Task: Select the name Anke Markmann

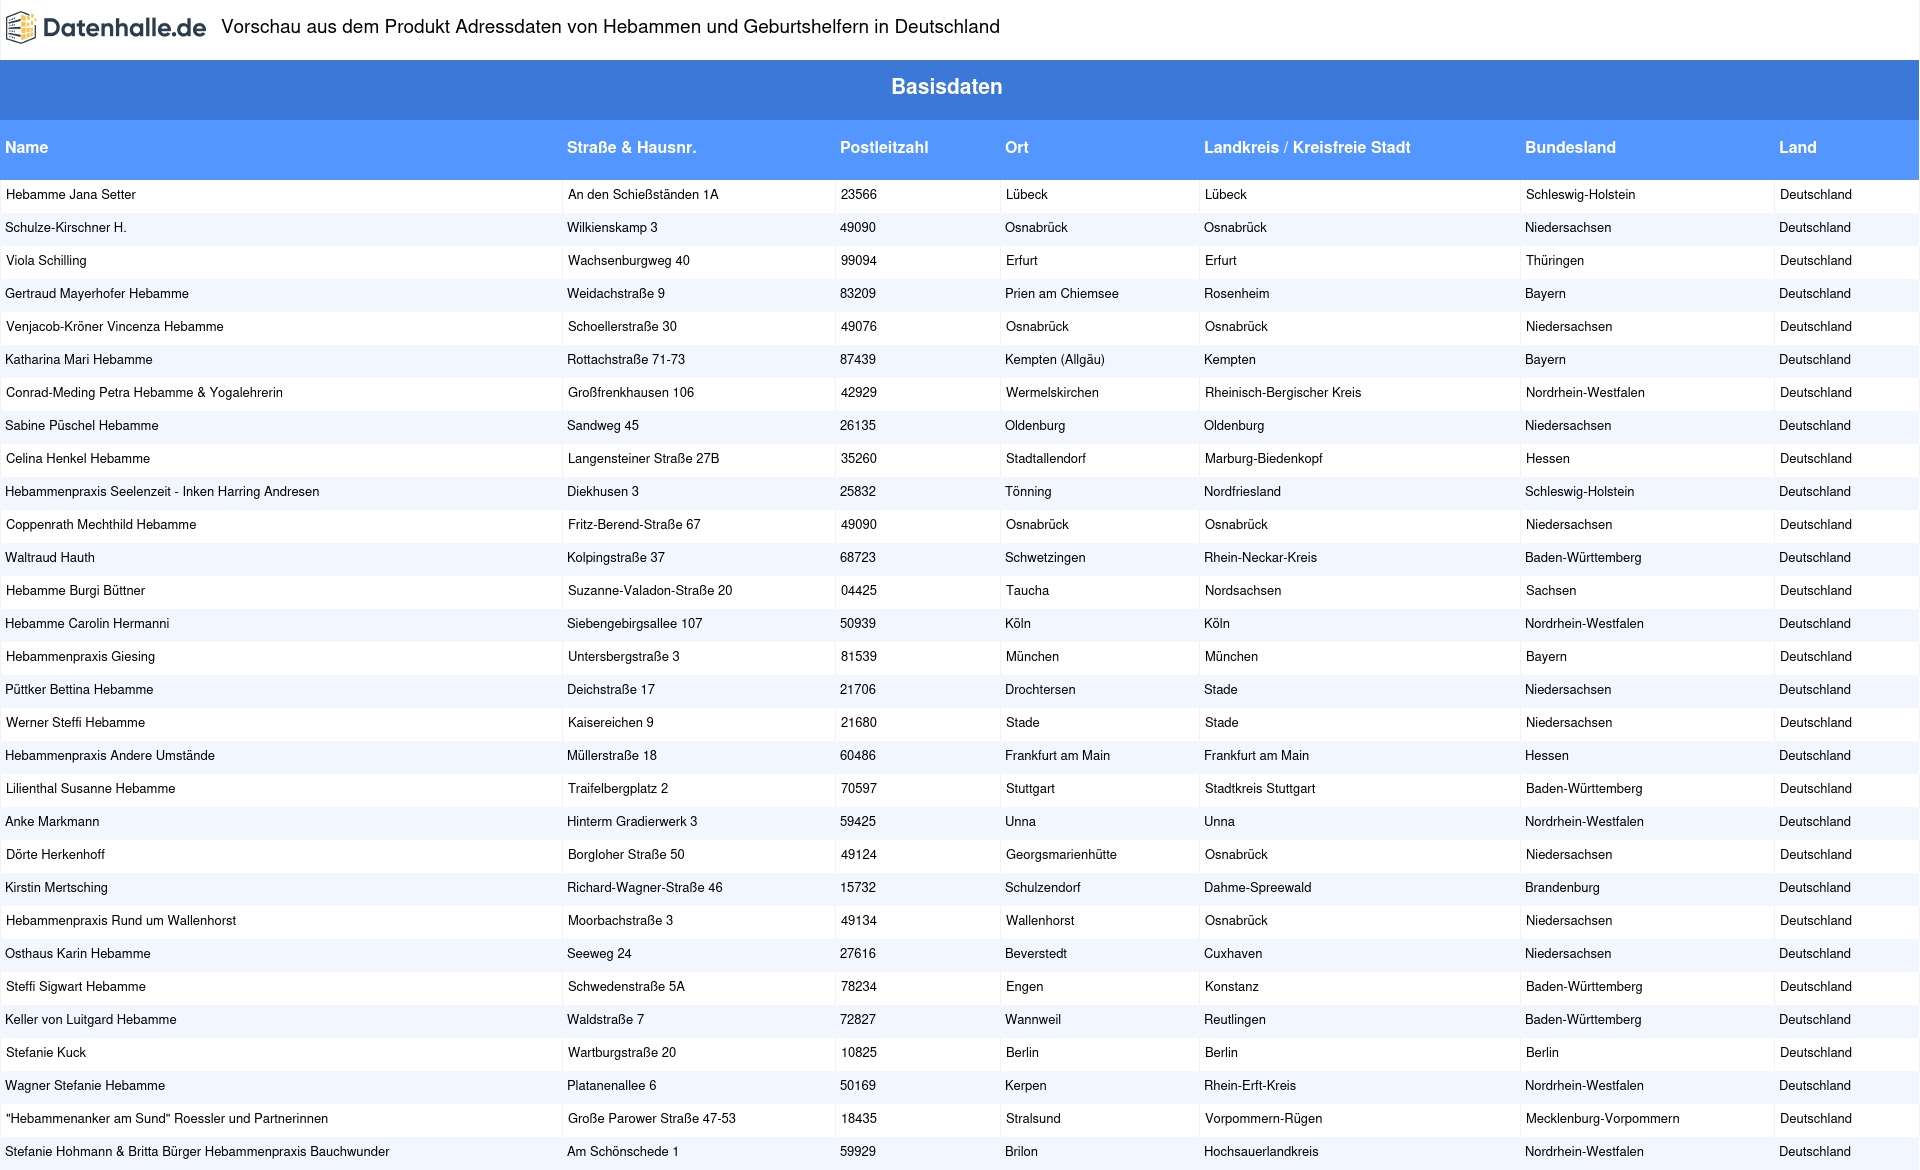Action: coord(52,822)
